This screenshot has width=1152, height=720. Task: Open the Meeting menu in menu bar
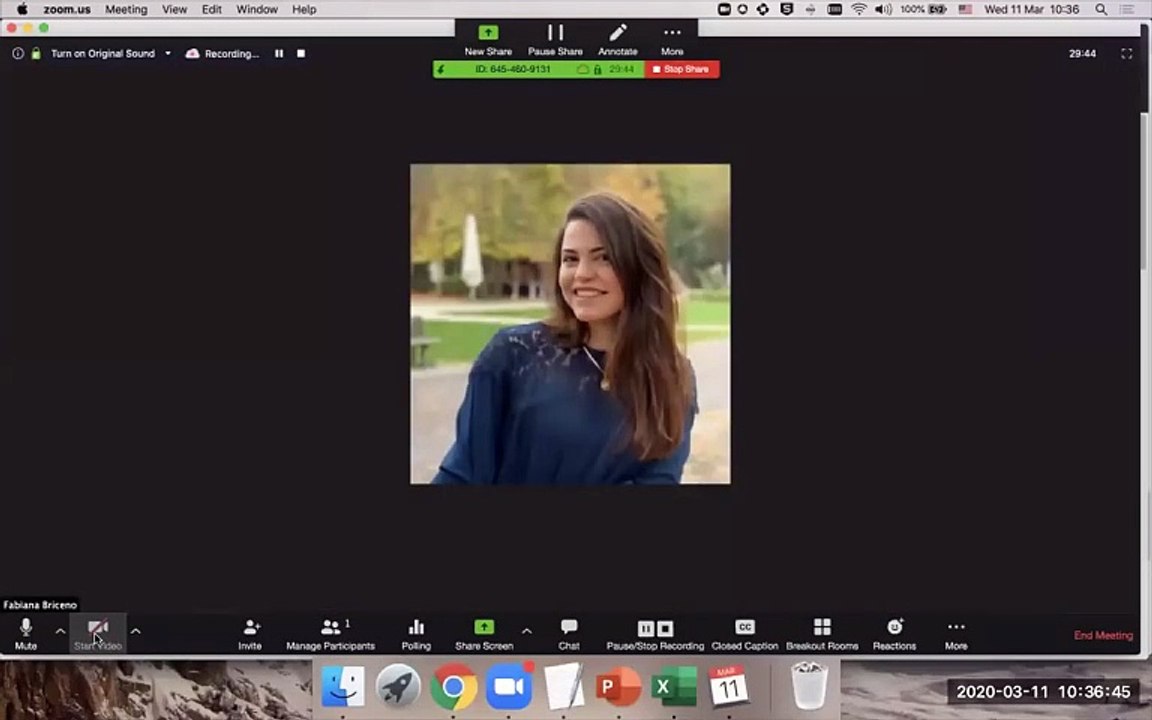point(126,9)
